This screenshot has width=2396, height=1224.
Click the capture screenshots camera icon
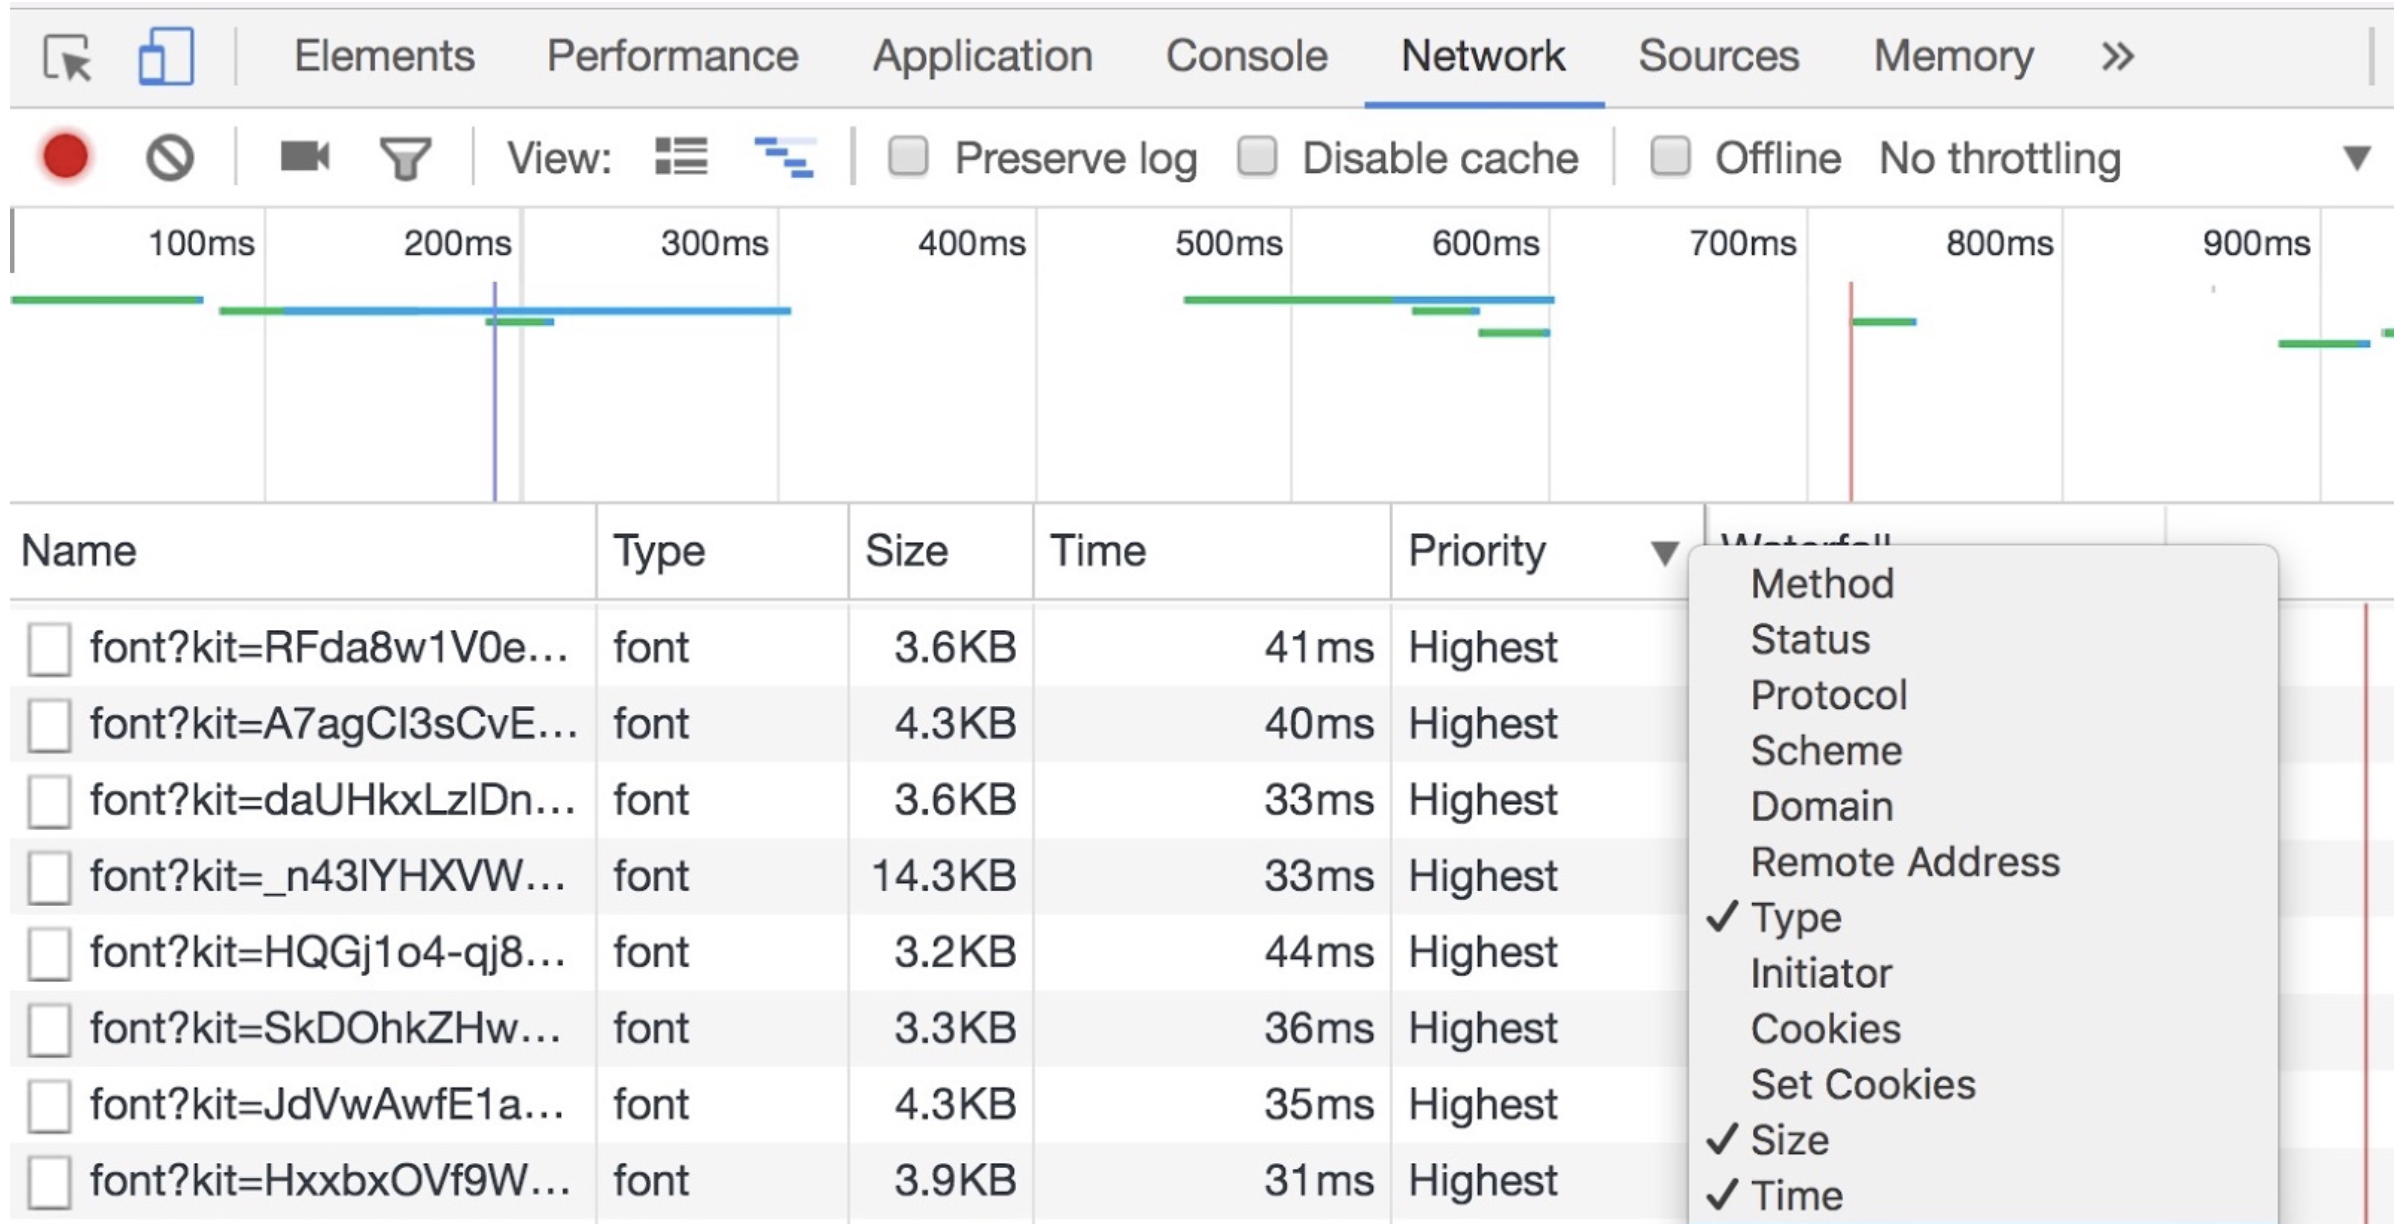tap(304, 157)
